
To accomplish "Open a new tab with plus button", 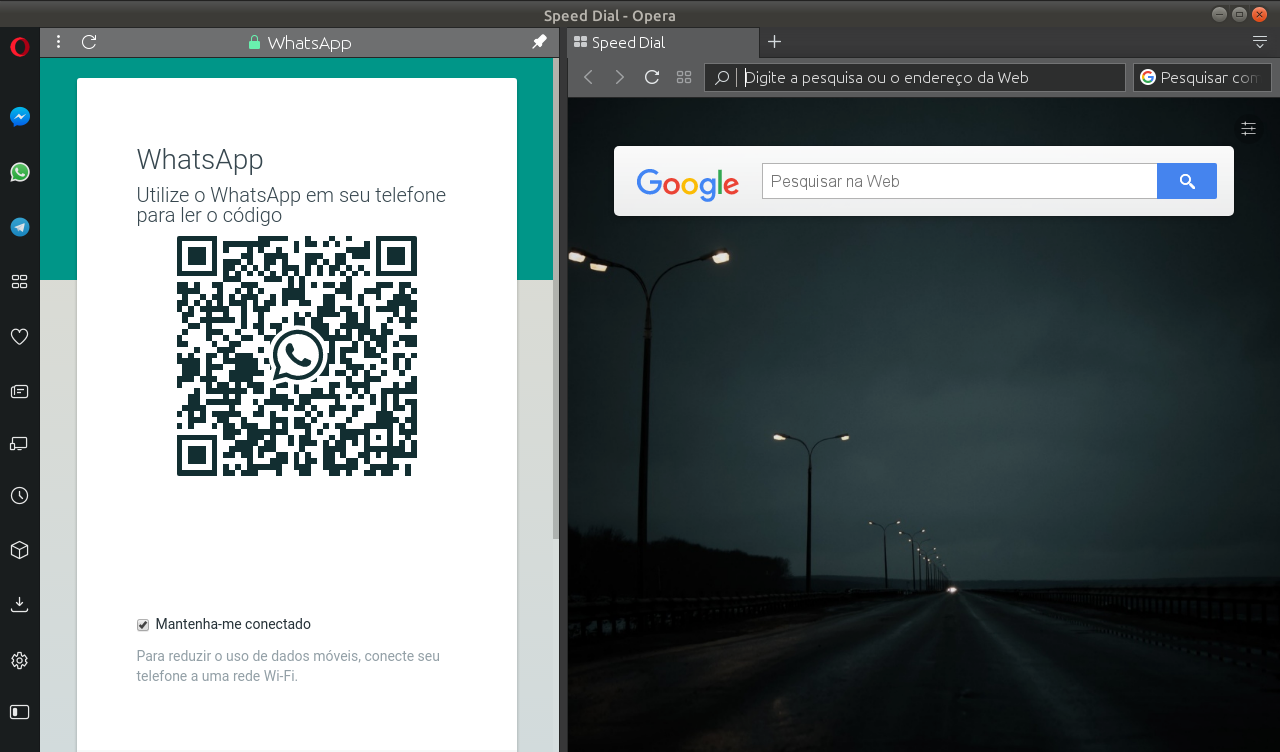I will [774, 42].
